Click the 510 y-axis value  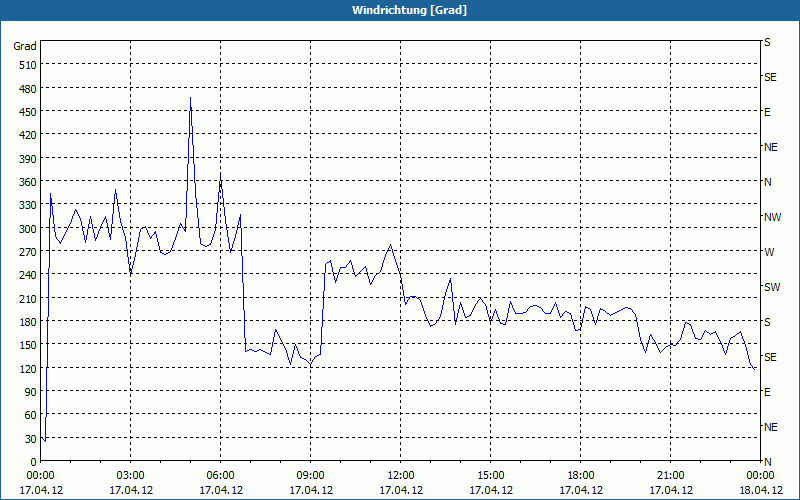tap(28, 65)
